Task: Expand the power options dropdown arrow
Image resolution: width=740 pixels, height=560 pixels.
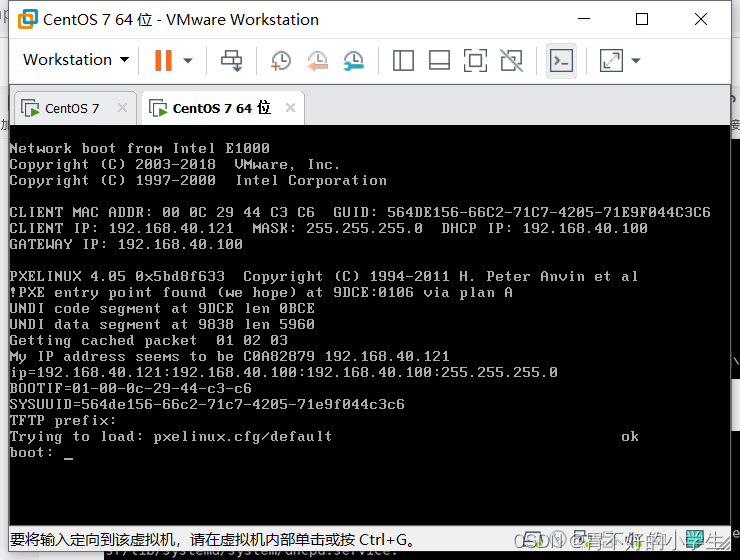Action: click(x=188, y=60)
